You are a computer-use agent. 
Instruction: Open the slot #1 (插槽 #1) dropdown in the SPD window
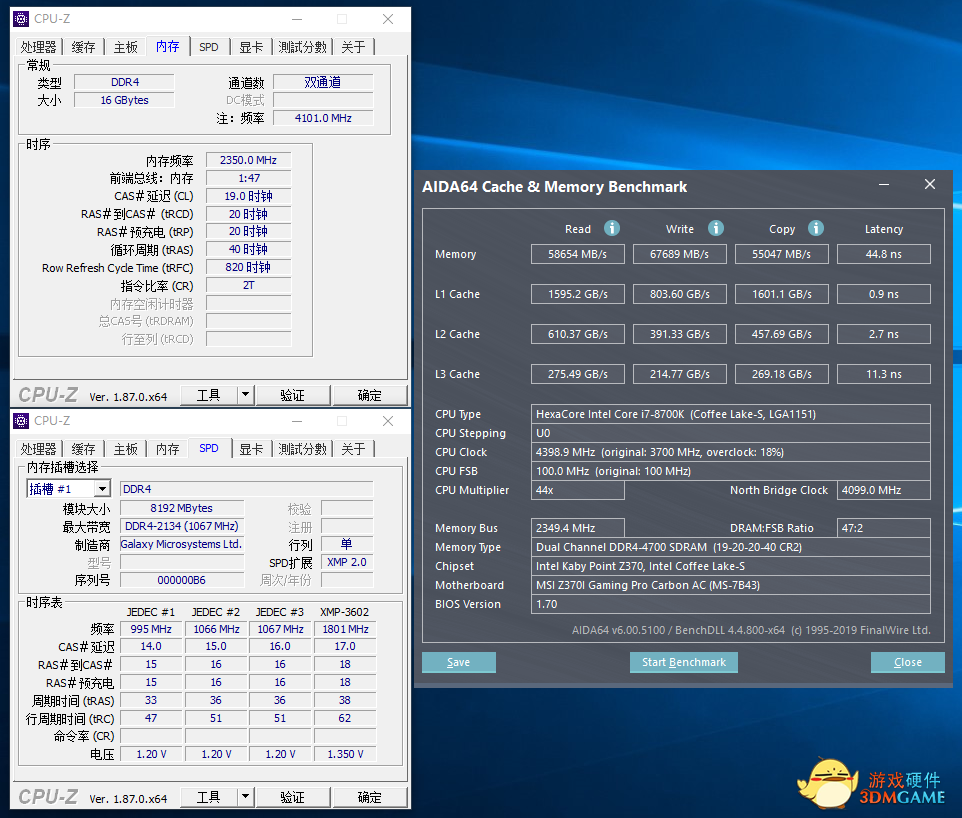(x=102, y=488)
